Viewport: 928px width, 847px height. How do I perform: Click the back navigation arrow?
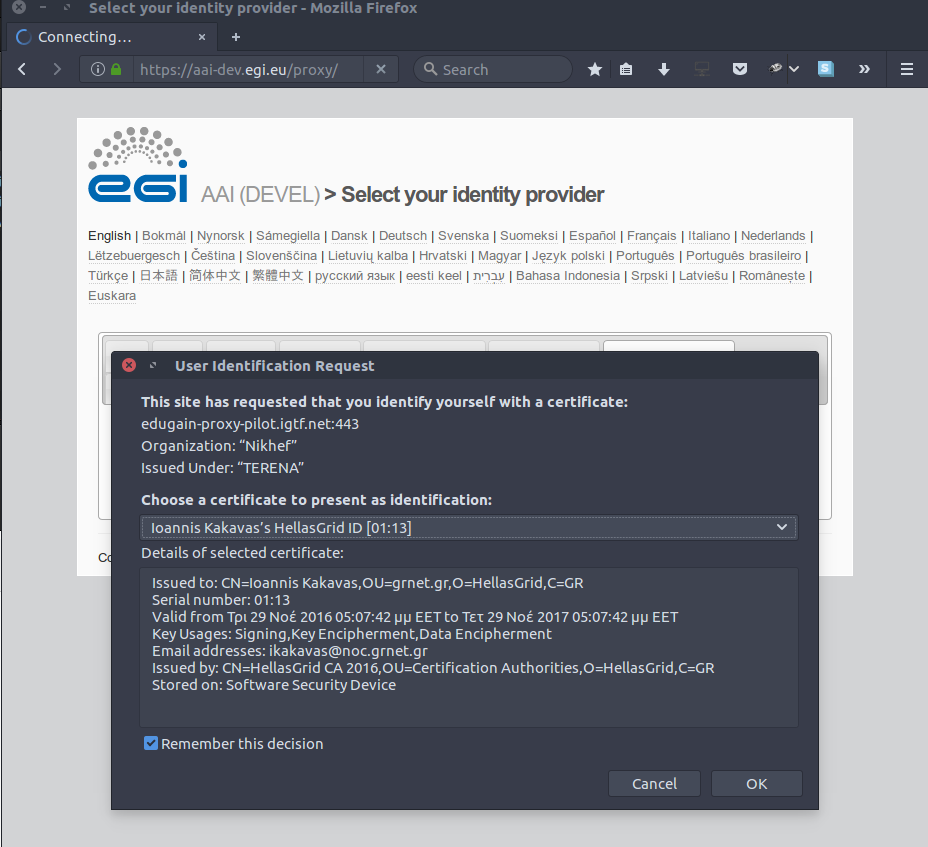click(x=22, y=69)
